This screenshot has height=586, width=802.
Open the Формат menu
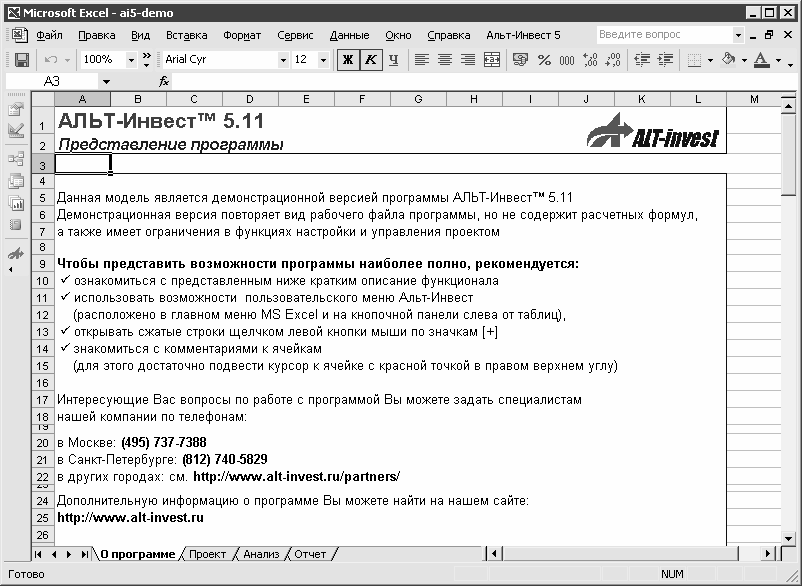coord(242,35)
